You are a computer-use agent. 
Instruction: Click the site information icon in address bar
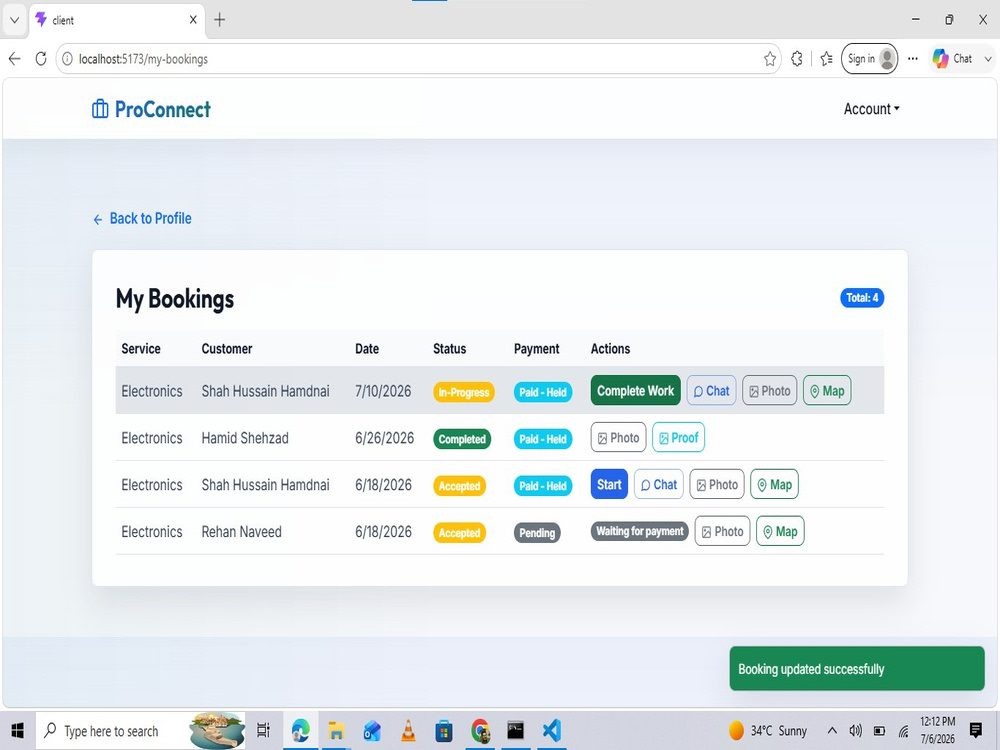point(67,59)
